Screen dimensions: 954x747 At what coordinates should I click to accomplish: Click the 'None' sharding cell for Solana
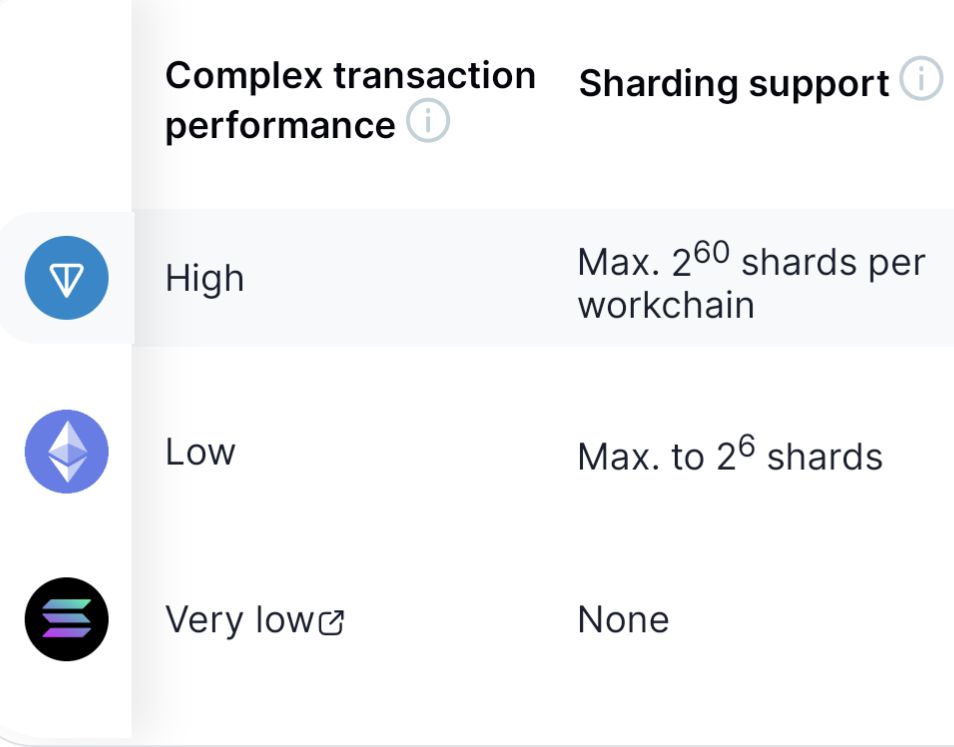coord(623,620)
